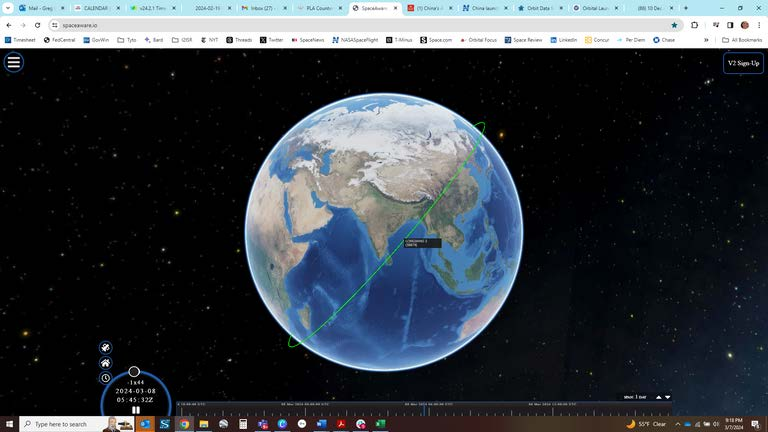
Task: Open the NASASpaceFlight bookmark
Action: [x=355, y=40]
